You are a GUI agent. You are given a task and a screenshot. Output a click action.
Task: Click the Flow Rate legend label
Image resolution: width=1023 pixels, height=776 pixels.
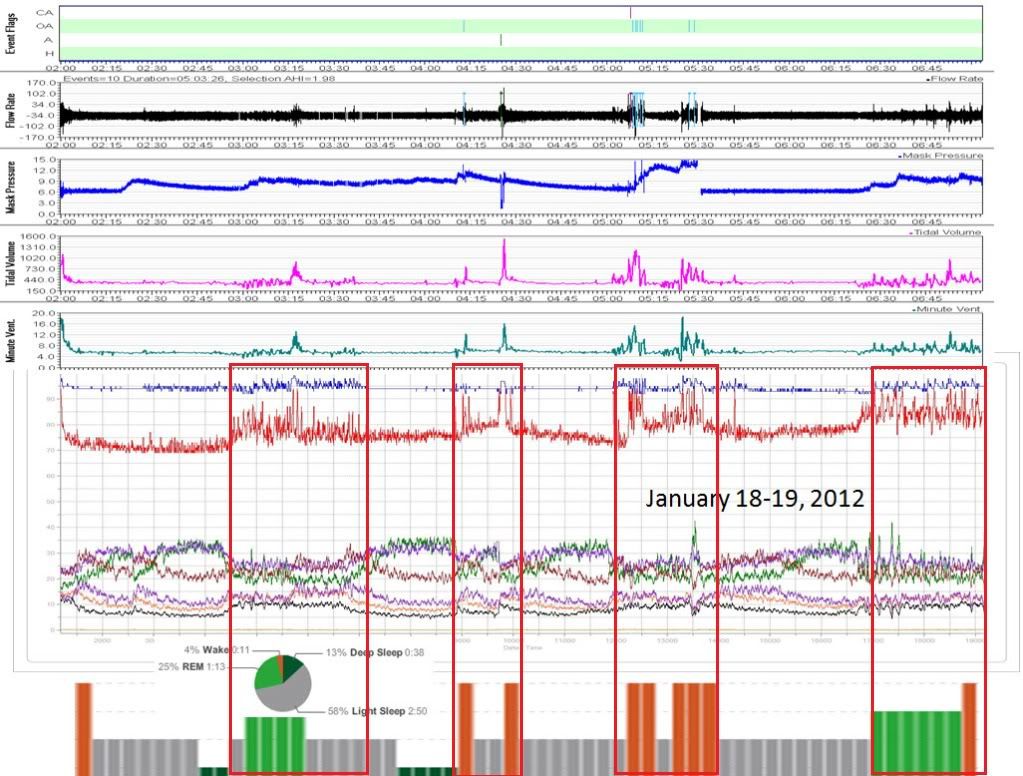957,78
